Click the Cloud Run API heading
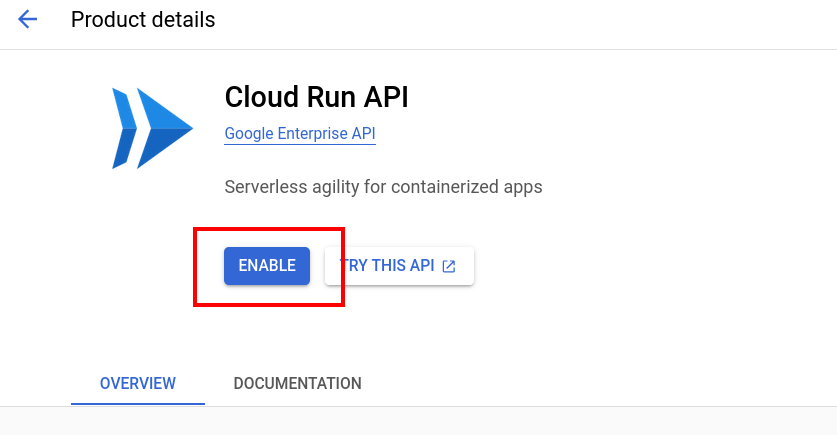 [317, 97]
